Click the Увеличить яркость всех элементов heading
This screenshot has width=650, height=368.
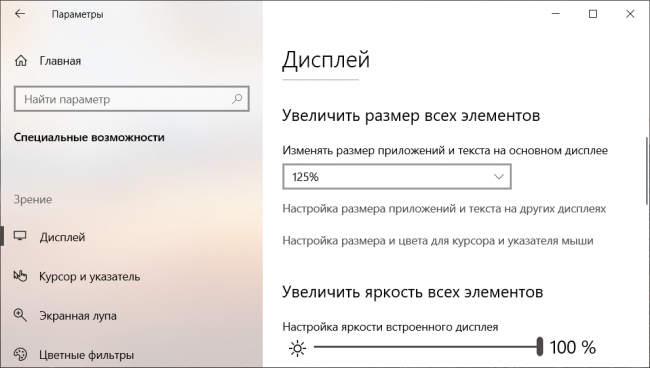(412, 292)
